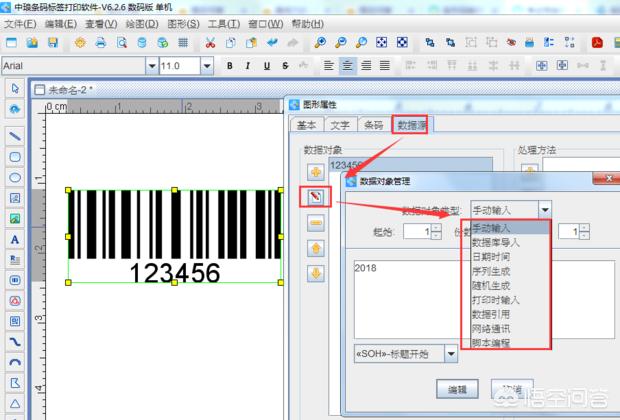620x420 pixels.
Task: Select the ellipse drawing tool
Action: click(x=15, y=178)
